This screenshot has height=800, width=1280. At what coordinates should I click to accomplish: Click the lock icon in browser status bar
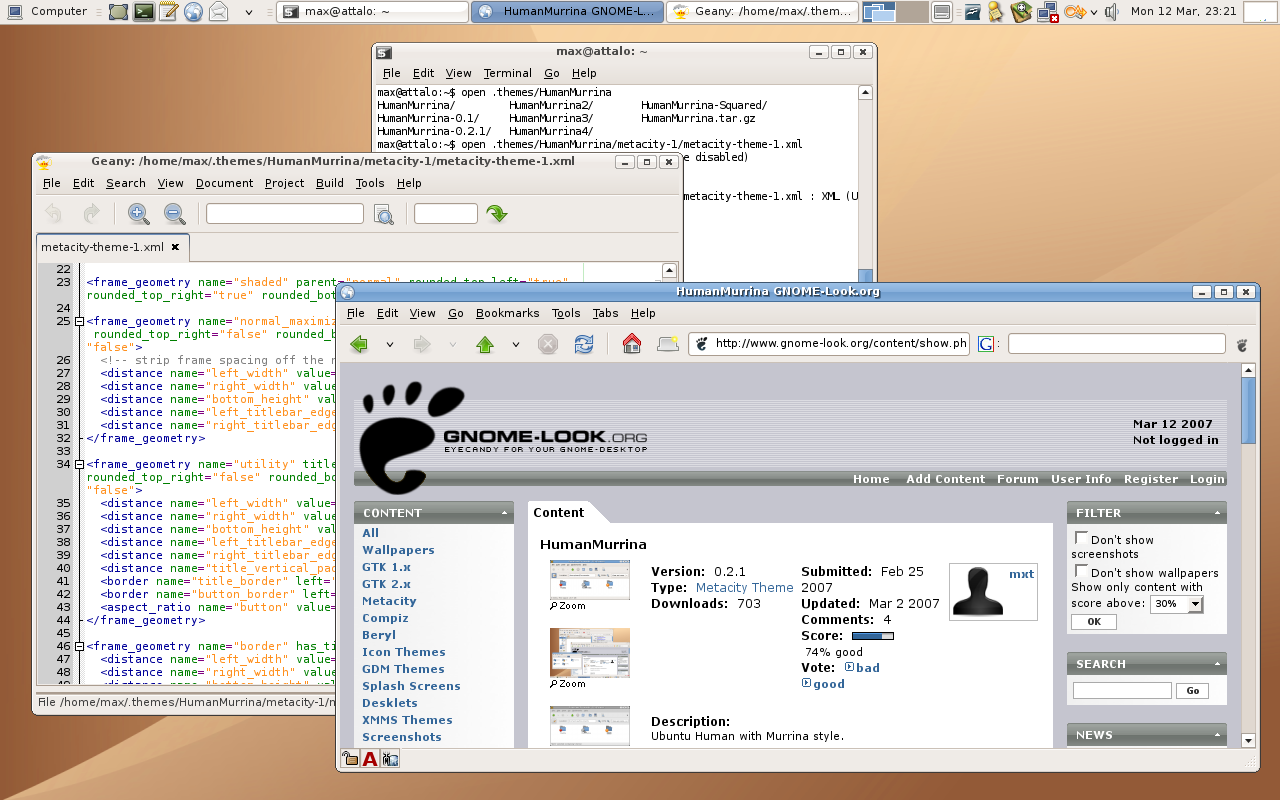pyautogui.click(x=350, y=759)
